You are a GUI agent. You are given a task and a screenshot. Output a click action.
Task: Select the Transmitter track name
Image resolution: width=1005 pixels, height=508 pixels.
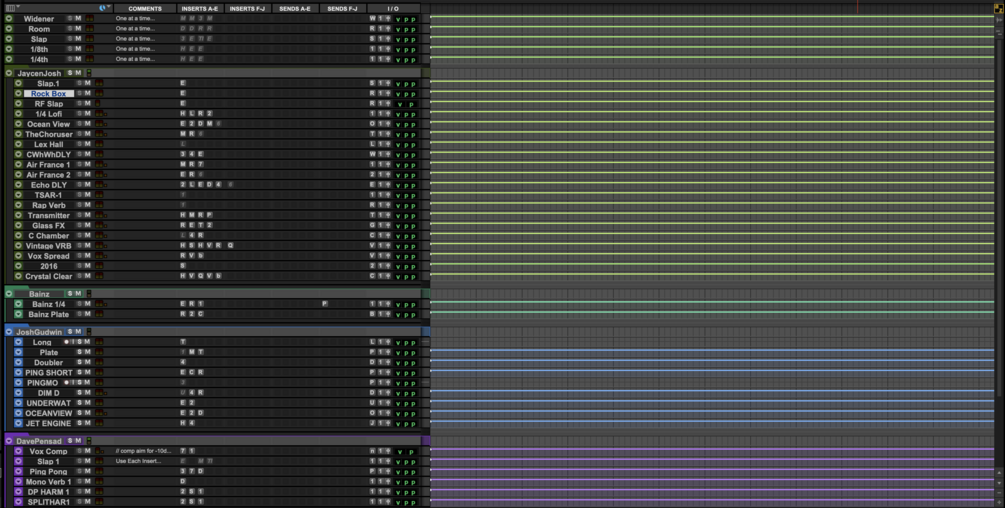tap(49, 215)
